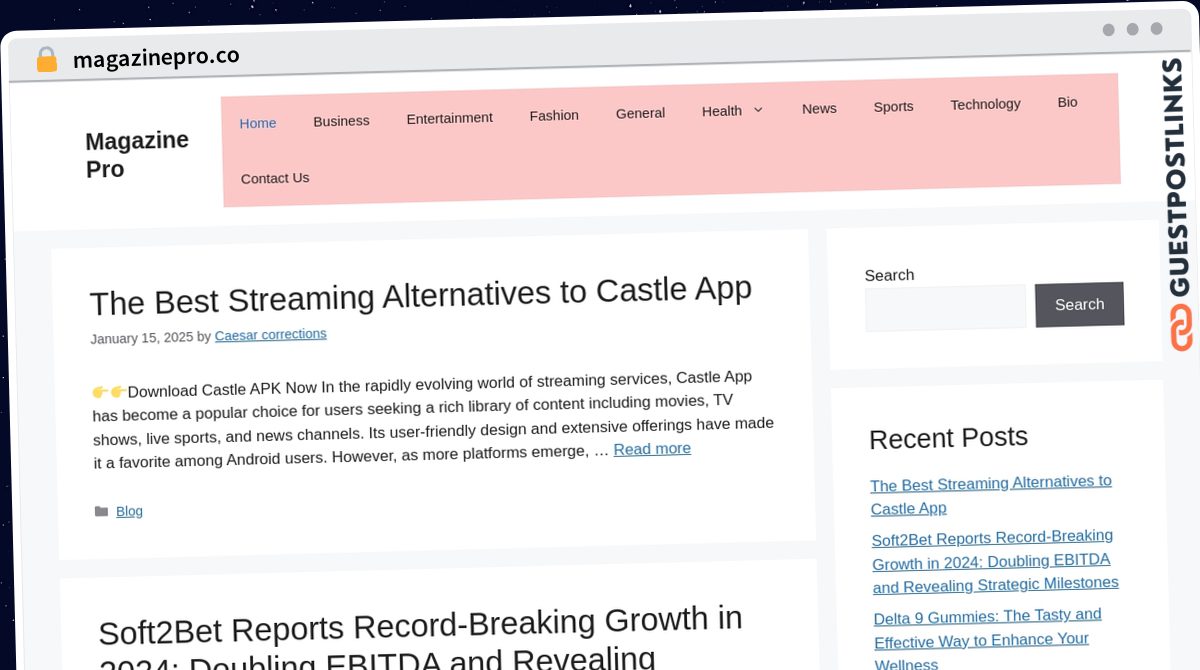Navigate to the General menu item
This screenshot has height=670, width=1200.
[640, 113]
